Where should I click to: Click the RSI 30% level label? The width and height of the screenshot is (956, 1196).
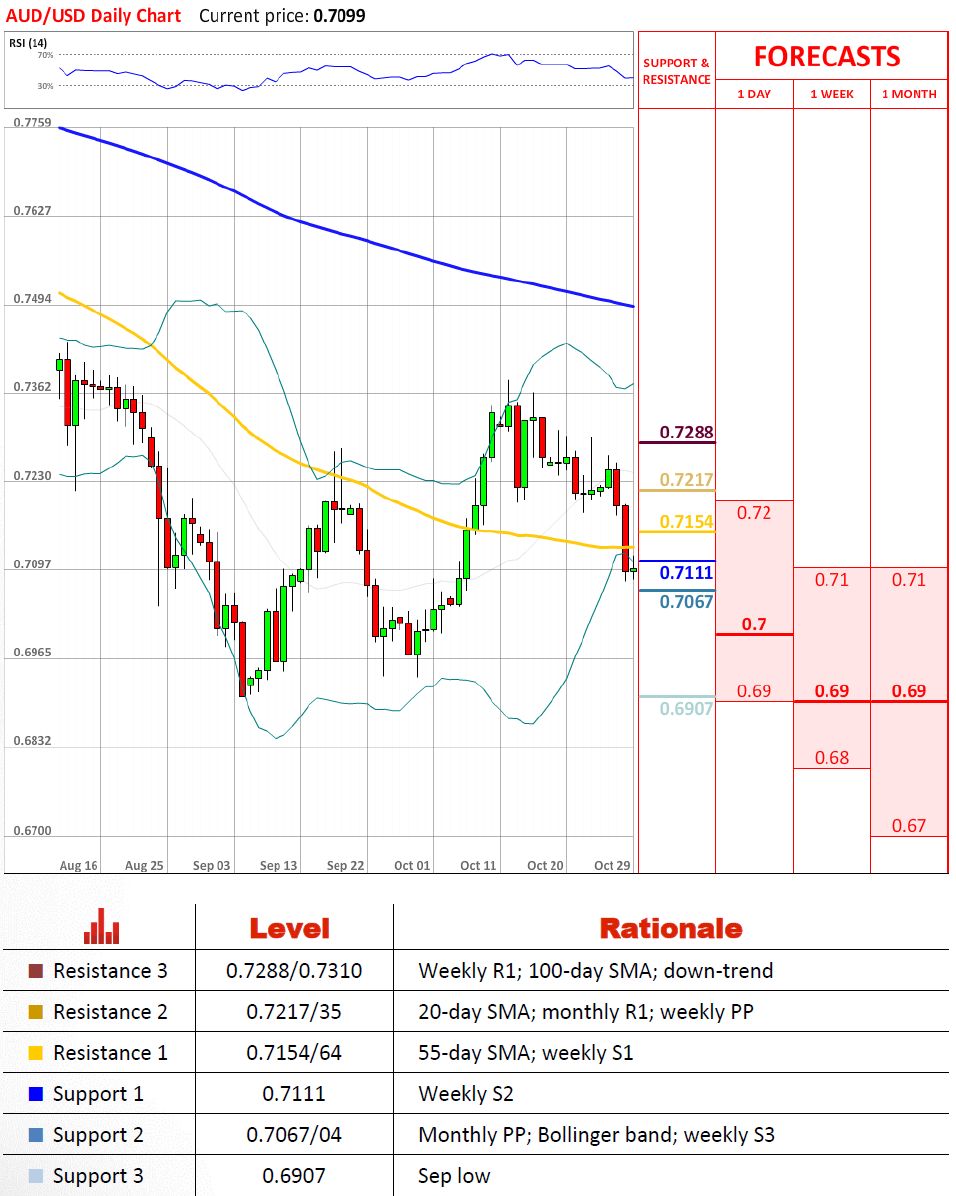pyautogui.click(x=45, y=86)
